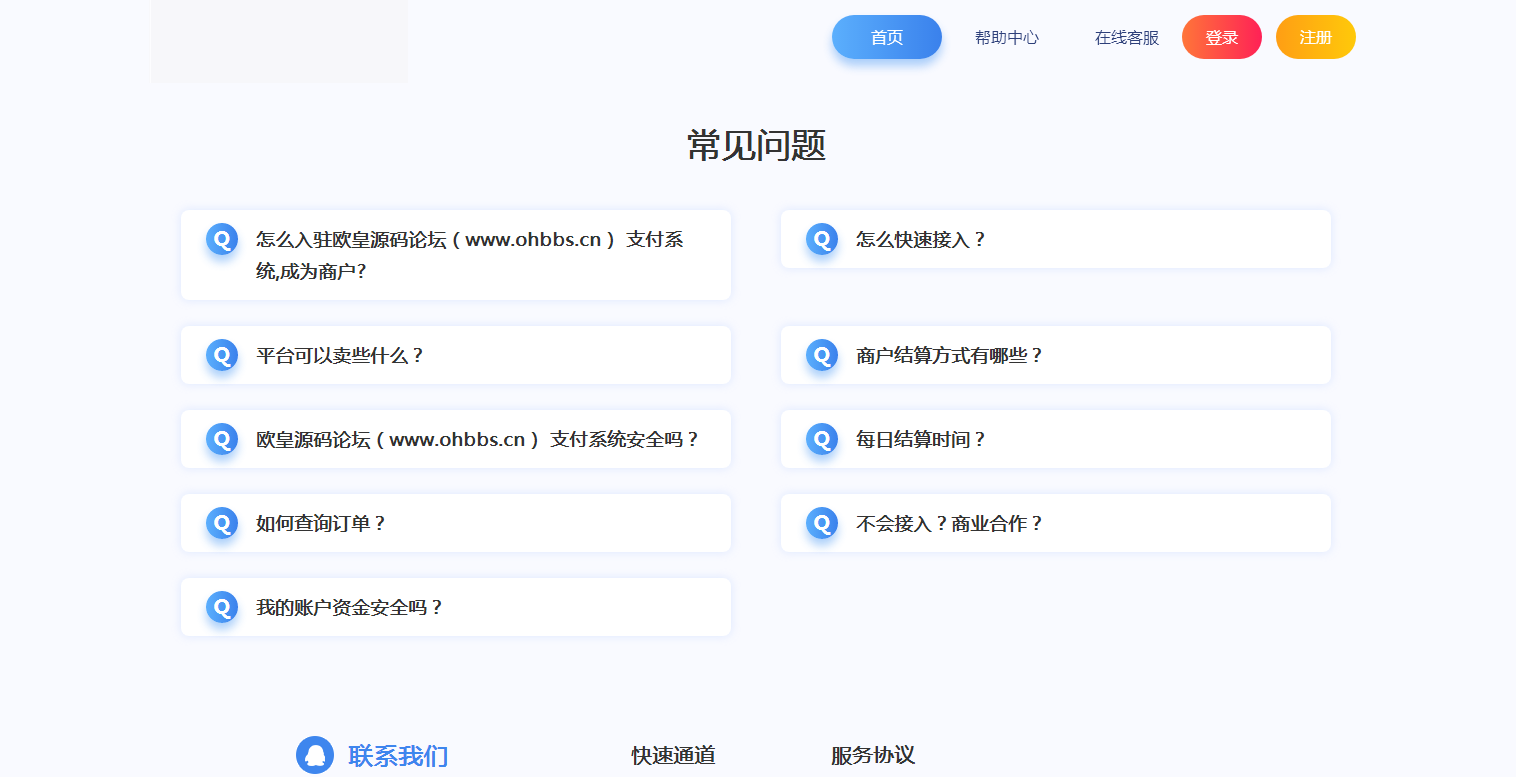Open 在线客服 from the top navigation
The image size is (1516, 777).
point(1125,37)
